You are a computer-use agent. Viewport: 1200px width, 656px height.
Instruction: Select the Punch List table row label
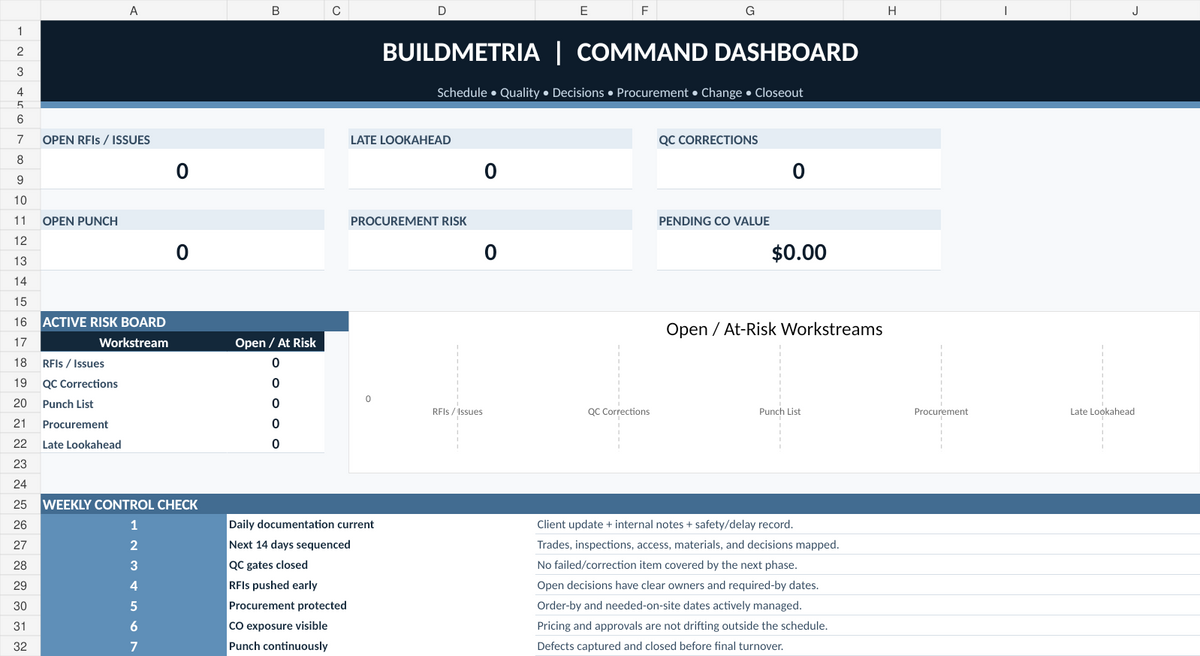[x=134, y=403]
